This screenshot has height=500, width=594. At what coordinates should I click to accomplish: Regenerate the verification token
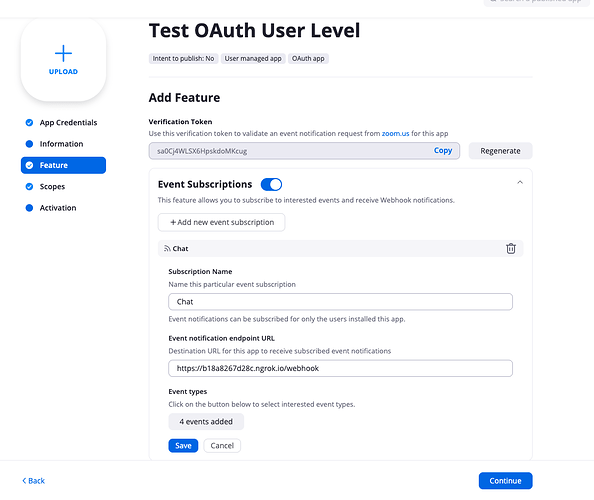[500, 151]
